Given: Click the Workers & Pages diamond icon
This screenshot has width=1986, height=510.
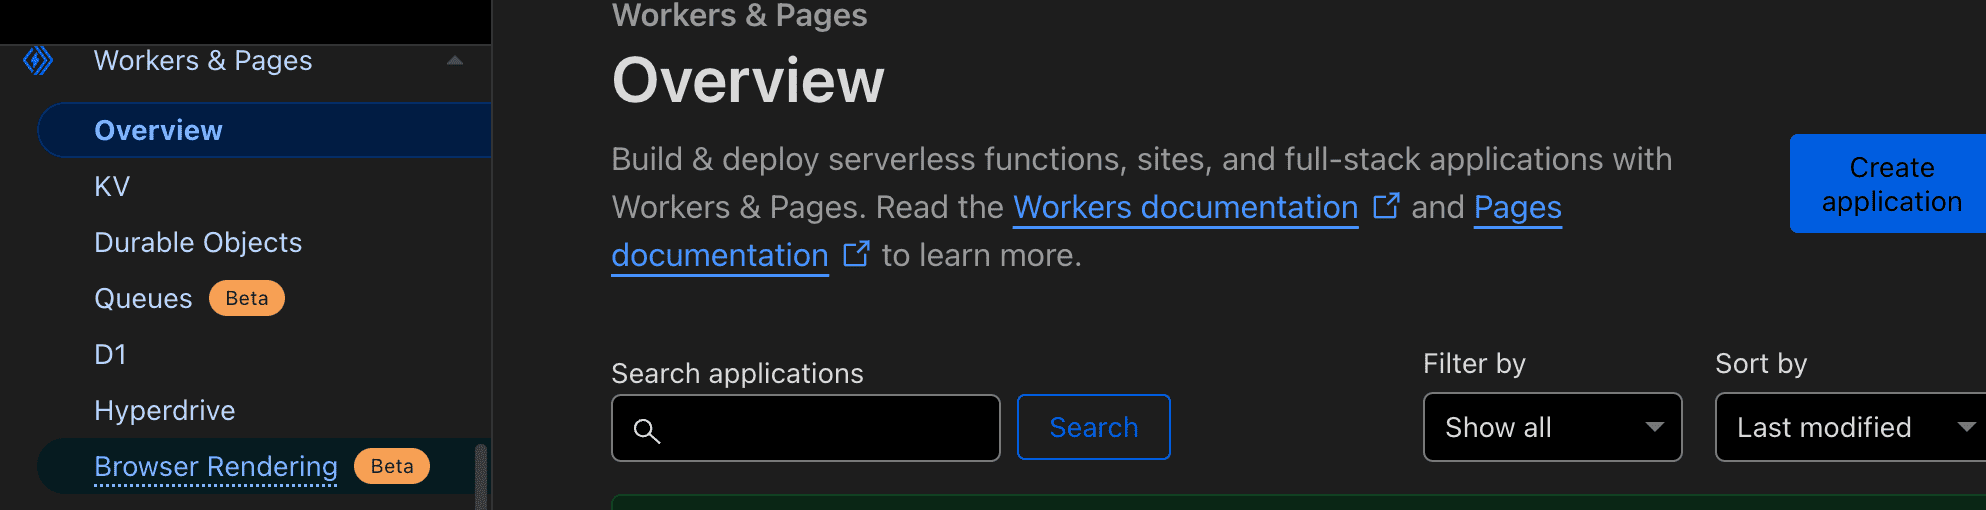Looking at the screenshot, I should [38, 61].
